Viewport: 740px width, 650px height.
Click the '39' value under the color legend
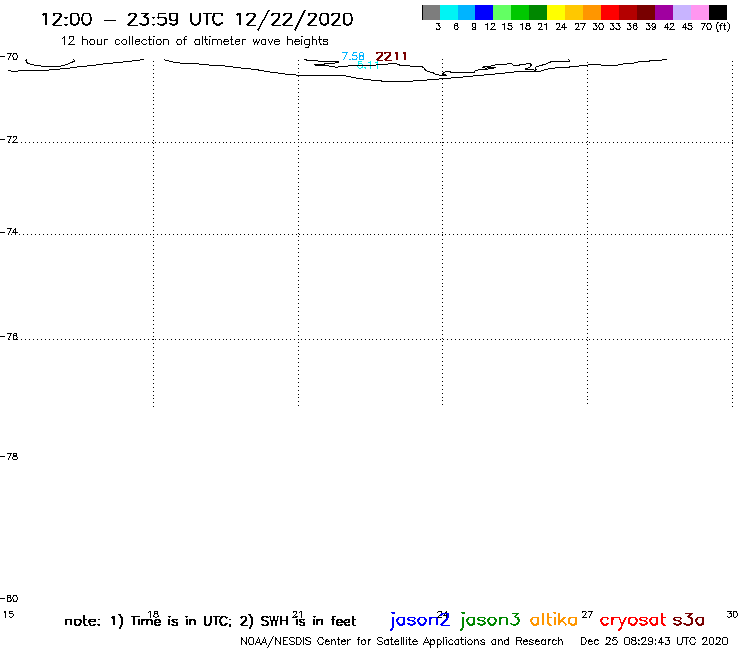click(x=651, y=27)
